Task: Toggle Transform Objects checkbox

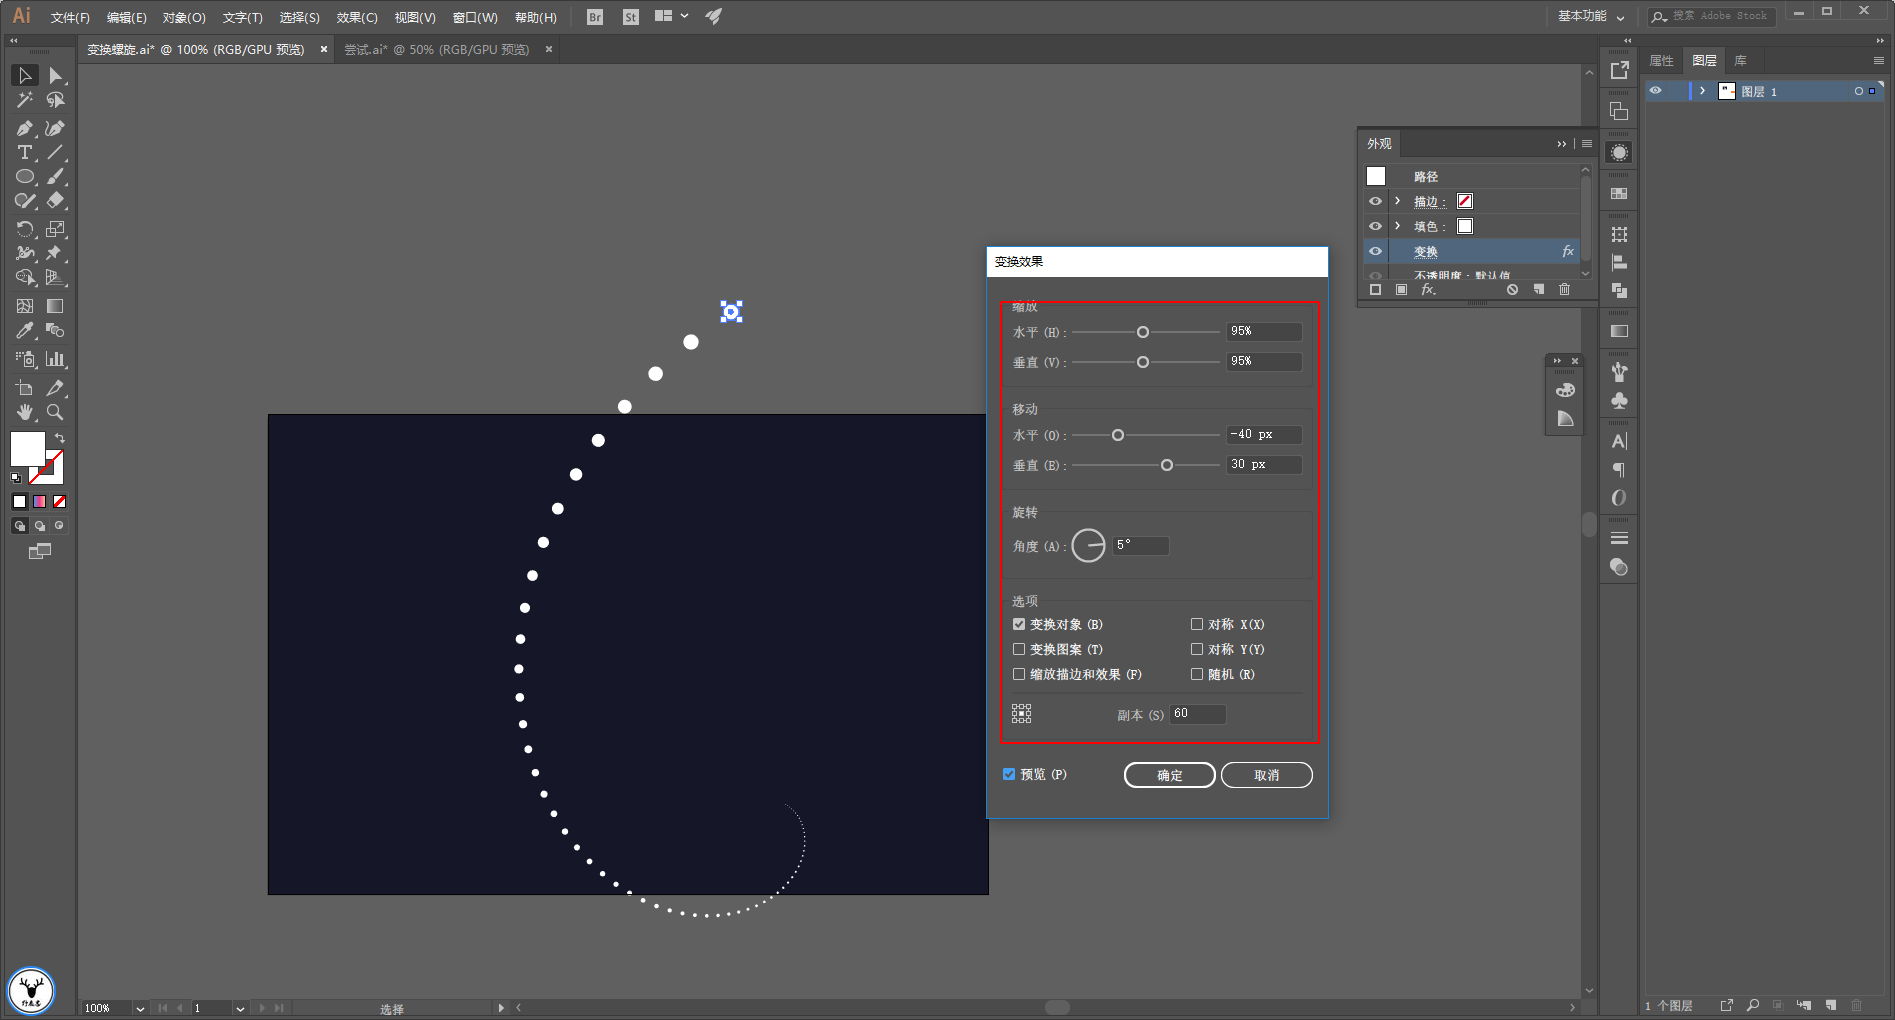Action: (x=1019, y=624)
